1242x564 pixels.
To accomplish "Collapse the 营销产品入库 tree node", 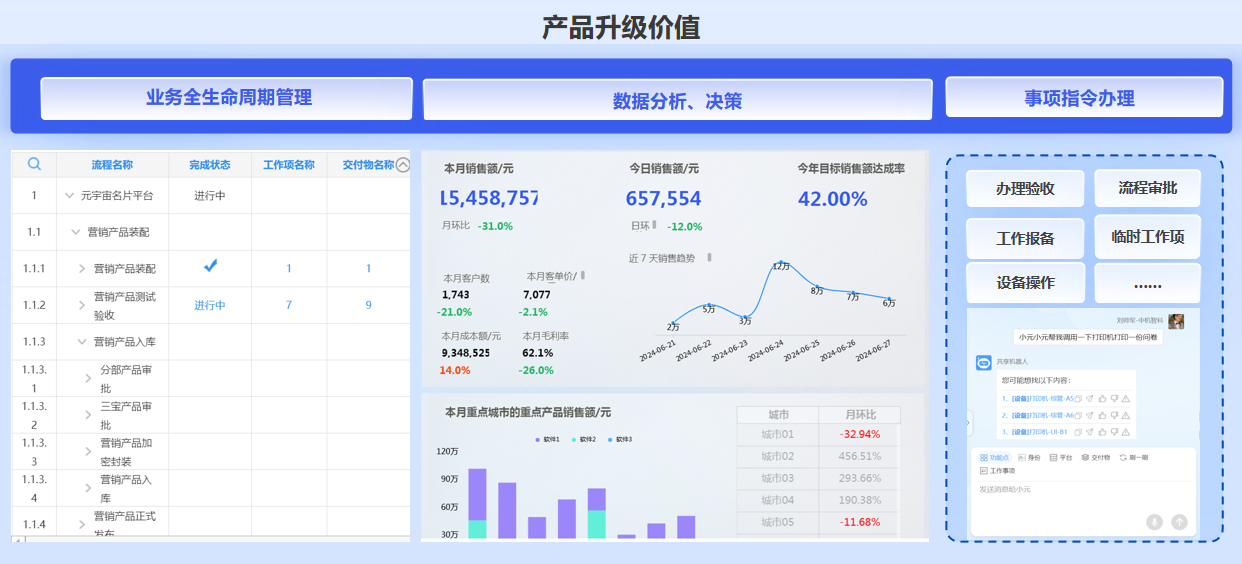I will point(82,342).
